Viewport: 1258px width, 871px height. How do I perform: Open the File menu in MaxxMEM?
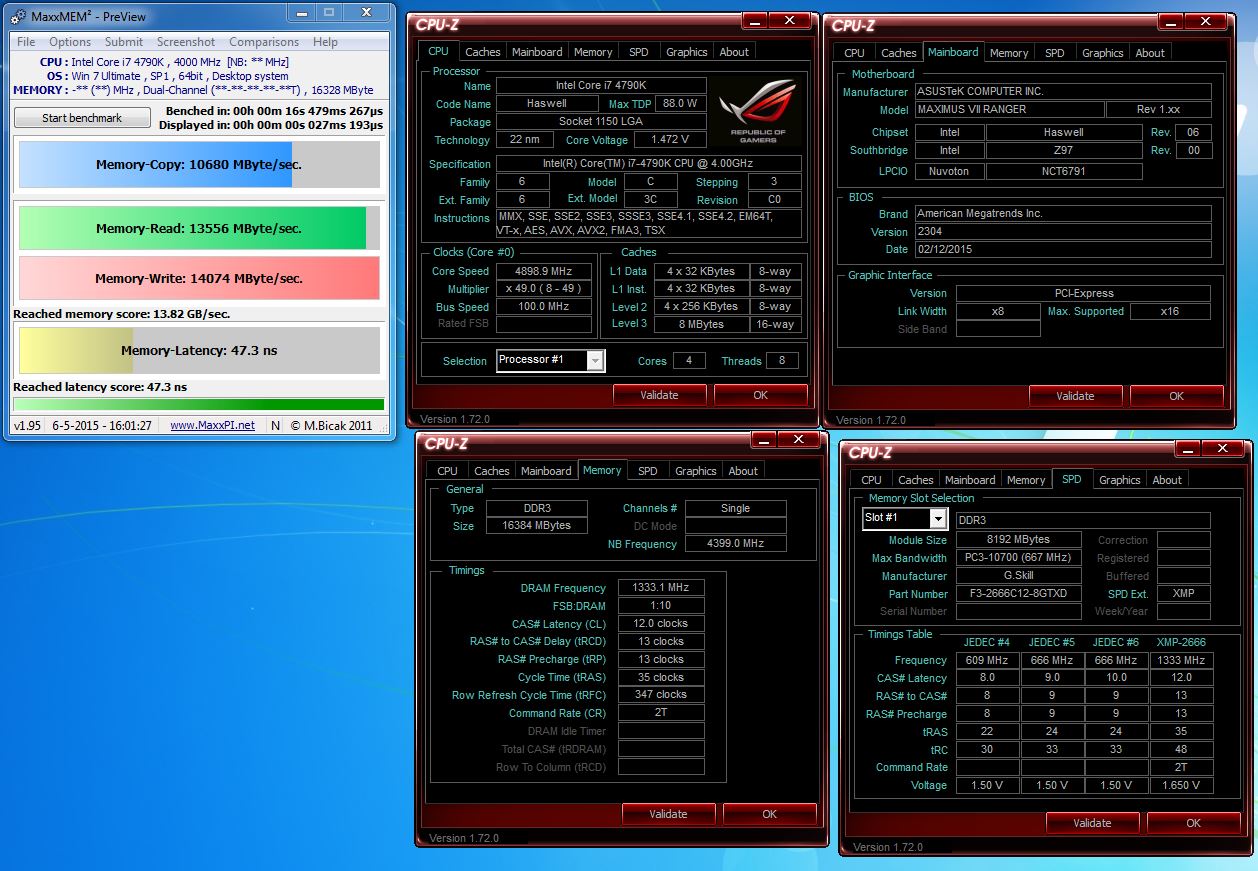pos(26,42)
